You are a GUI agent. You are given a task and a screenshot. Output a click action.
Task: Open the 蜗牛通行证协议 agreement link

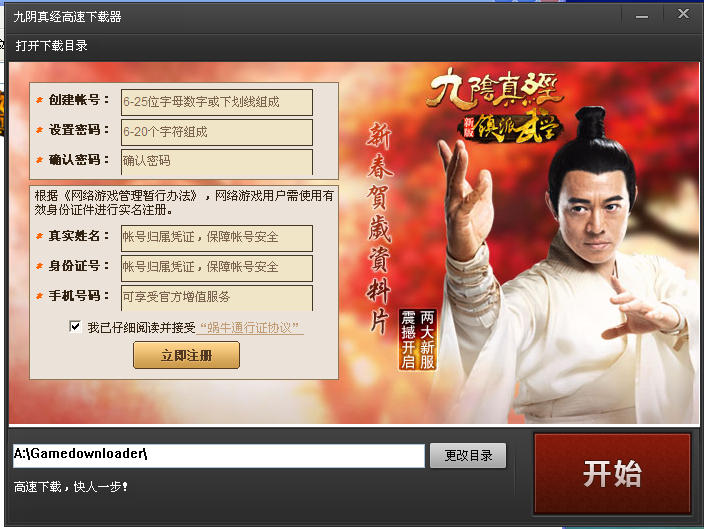pos(250,328)
